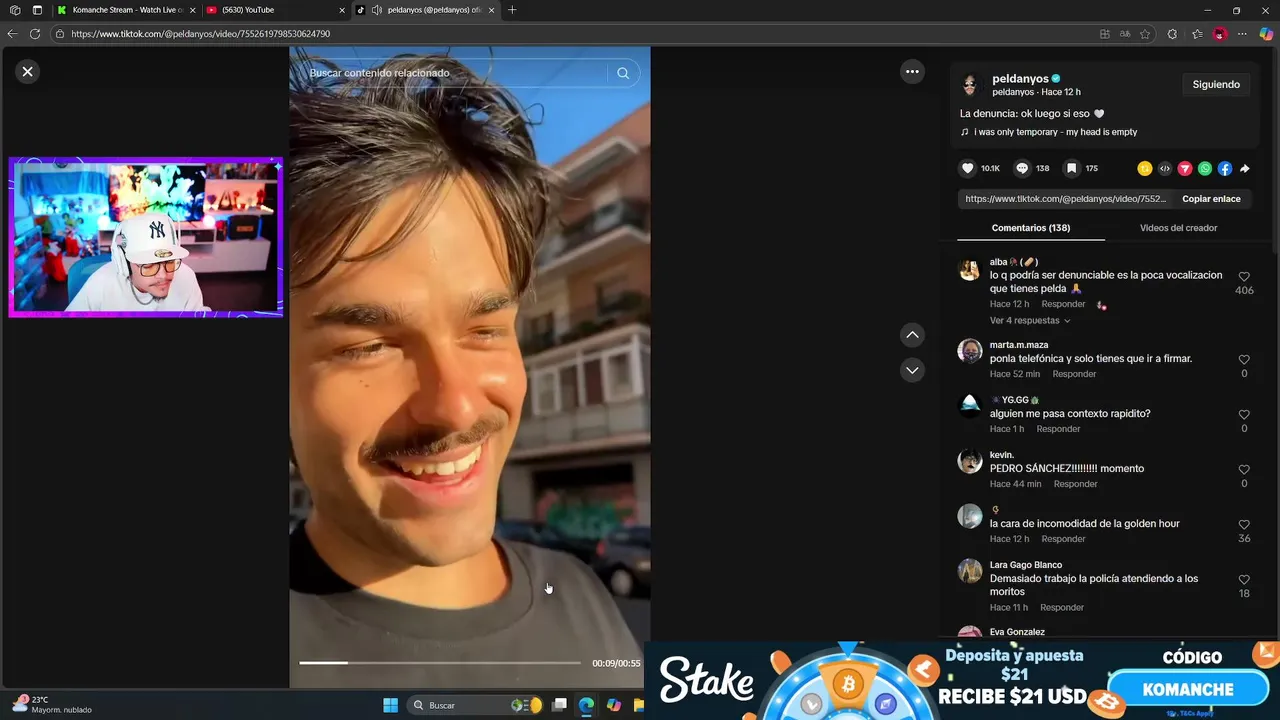Like marta.m.maza's comment

(x=1244, y=360)
